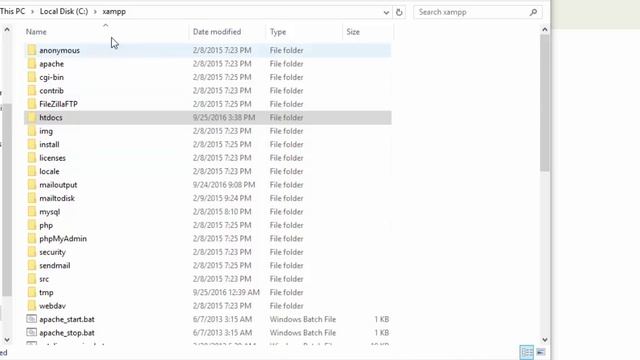Click the install folder icon
640x360 pixels.
(32, 144)
